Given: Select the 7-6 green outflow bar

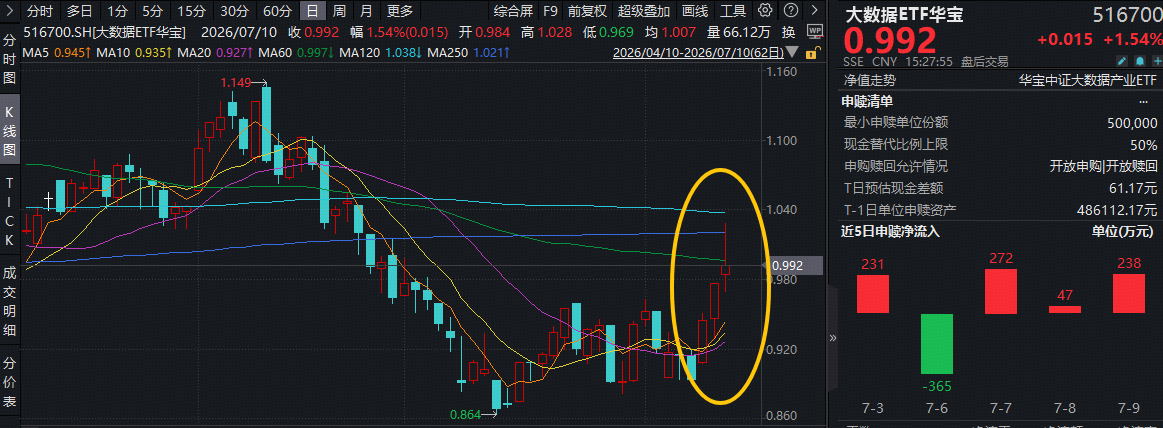Looking at the screenshot, I should pos(937,343).
